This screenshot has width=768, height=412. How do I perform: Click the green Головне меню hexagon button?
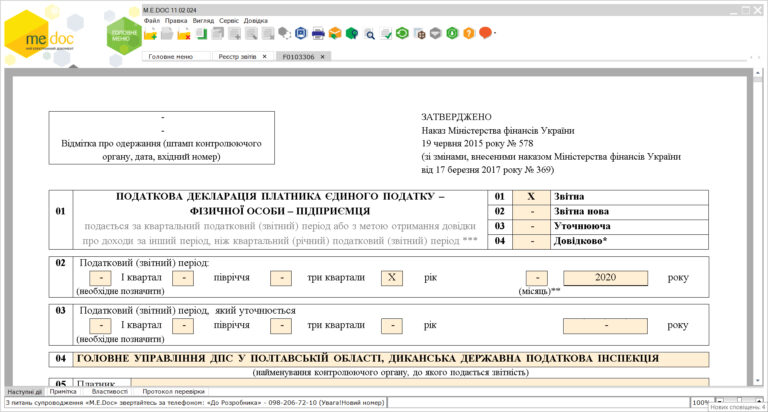point(123,34)
